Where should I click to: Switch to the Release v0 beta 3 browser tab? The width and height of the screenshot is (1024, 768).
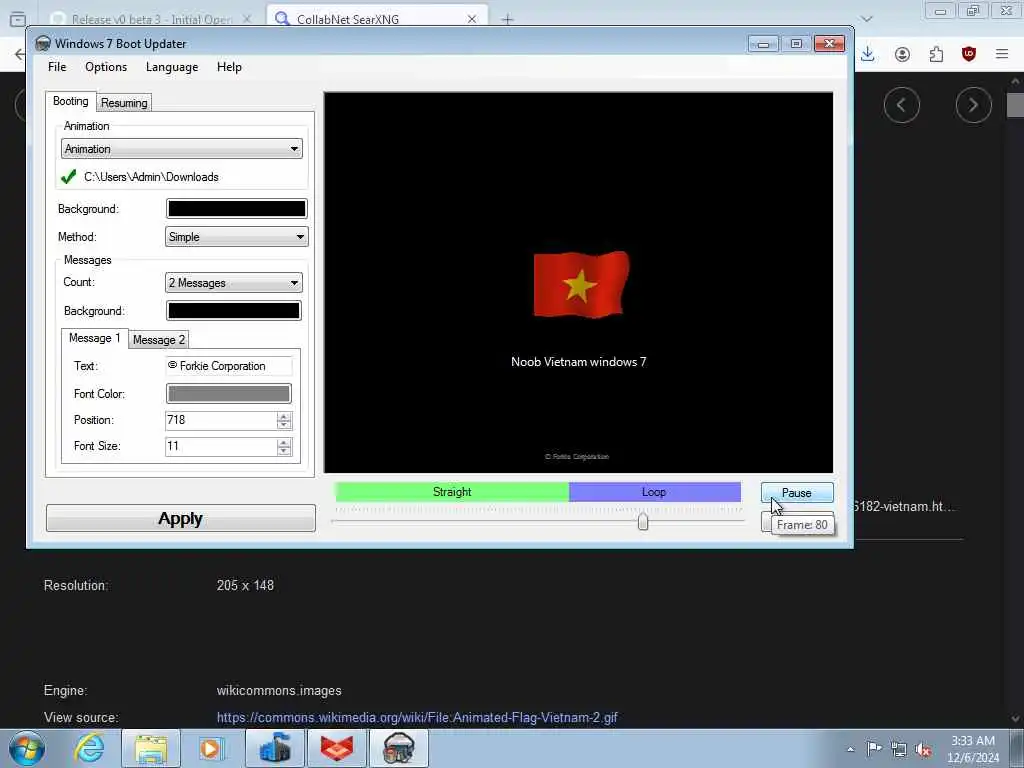click(x=151, y=19)
